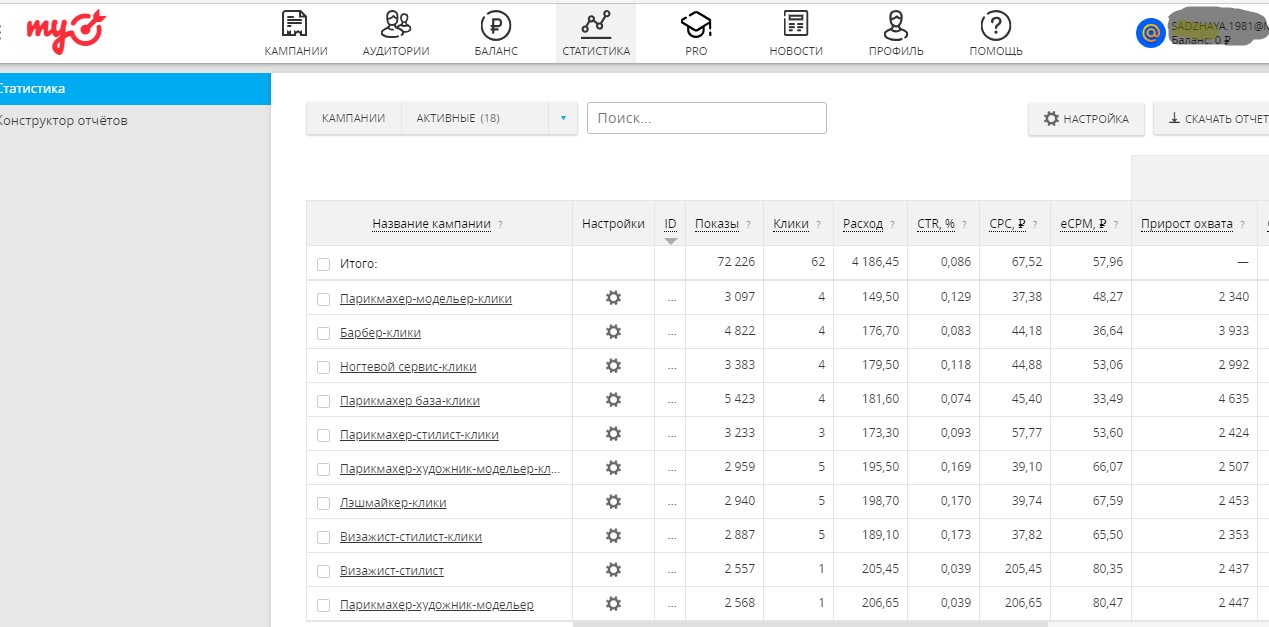Image resolution: width=1269 pixels, height=627 pixels.
Task: Expand the Активные (18) filter dropdown arrow
Action: [x=563, y=118]
